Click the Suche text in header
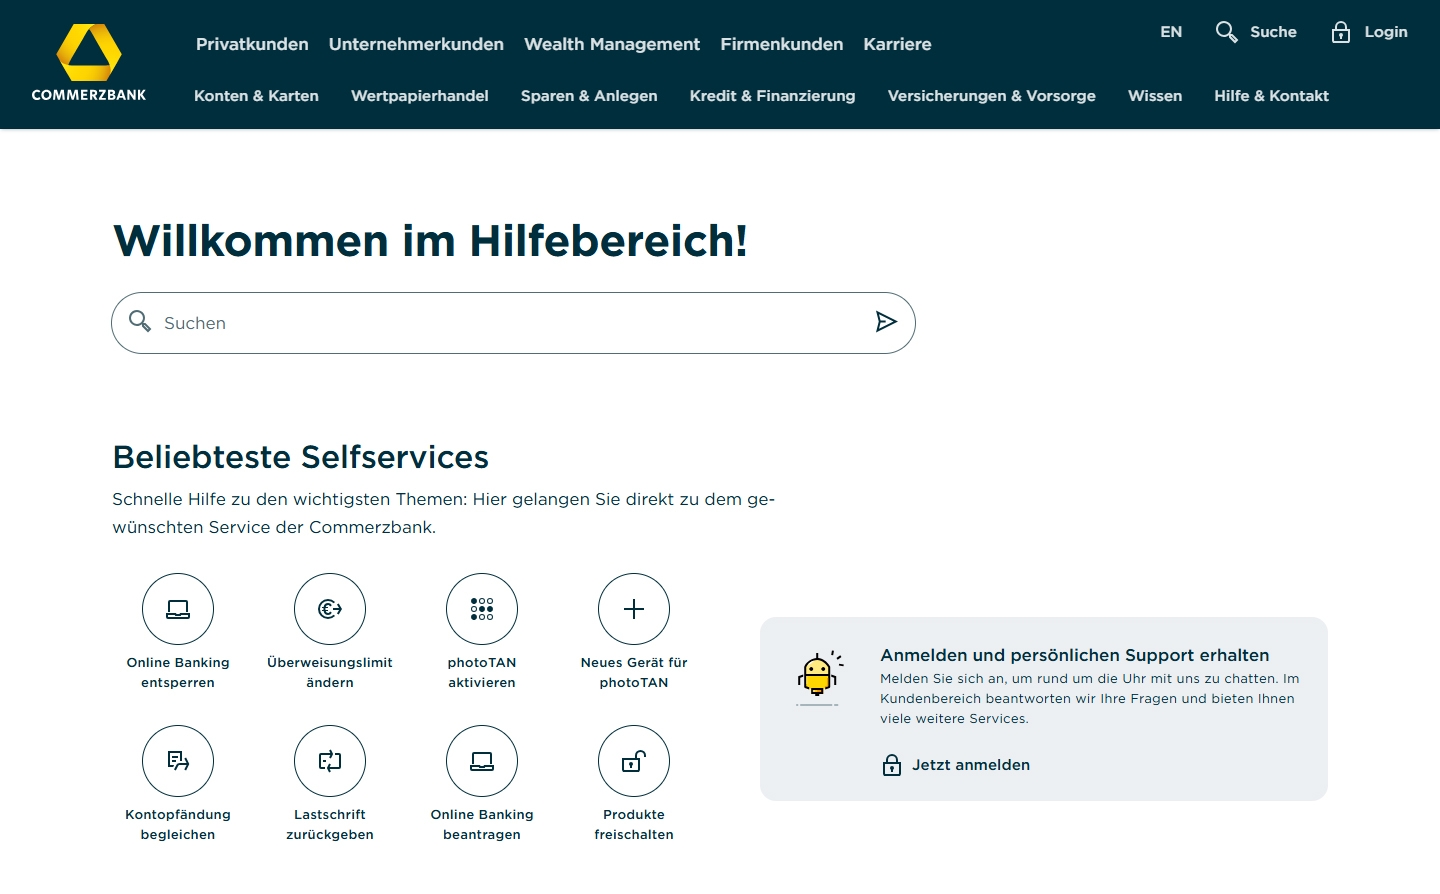Screen dimensions: 1440x894 [1273, 32]
